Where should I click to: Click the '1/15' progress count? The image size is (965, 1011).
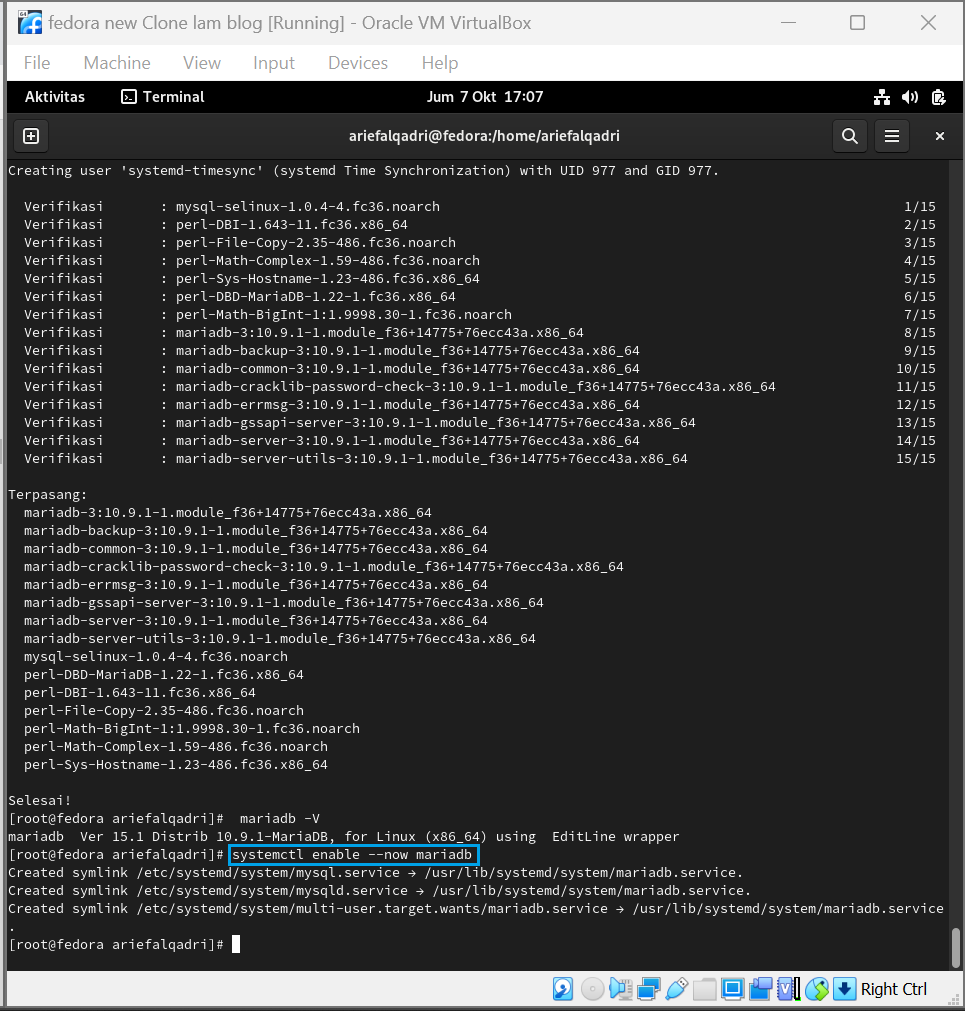(919, 206)
